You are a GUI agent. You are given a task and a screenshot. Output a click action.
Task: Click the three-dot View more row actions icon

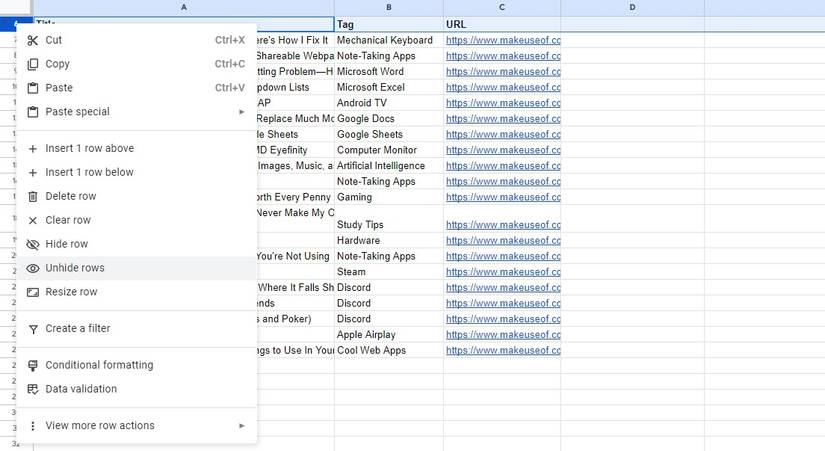pos(33,426)
